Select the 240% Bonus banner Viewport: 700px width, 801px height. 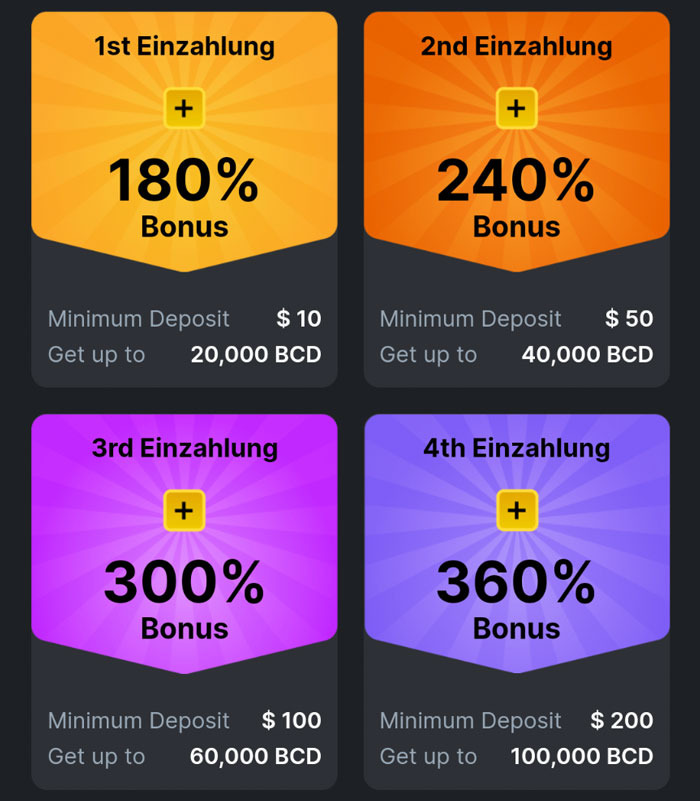point(517,142)
